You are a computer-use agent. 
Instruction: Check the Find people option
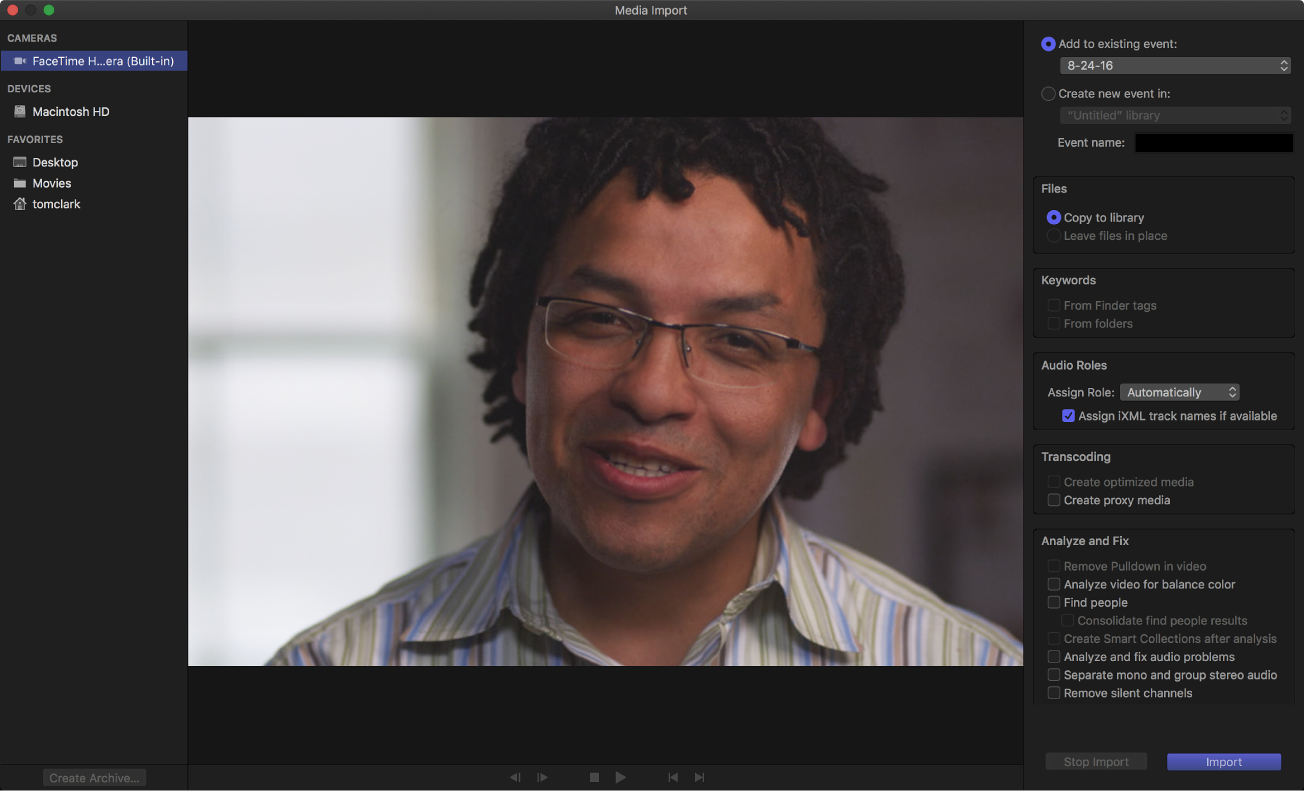[x=1053, y=602]
